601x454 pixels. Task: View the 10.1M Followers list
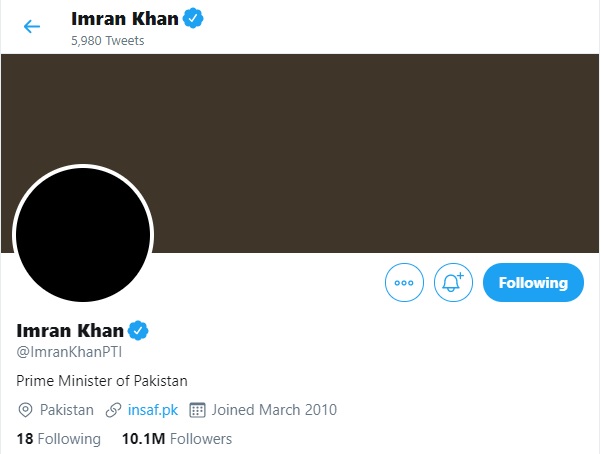click(176, 439)
